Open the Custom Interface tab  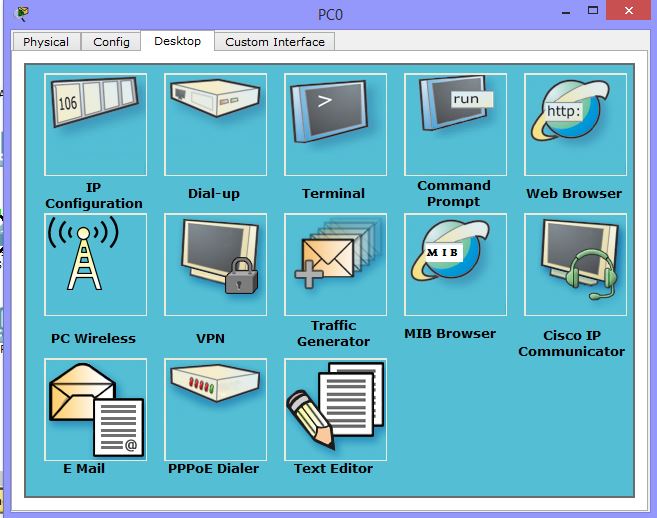click(275, 42)
